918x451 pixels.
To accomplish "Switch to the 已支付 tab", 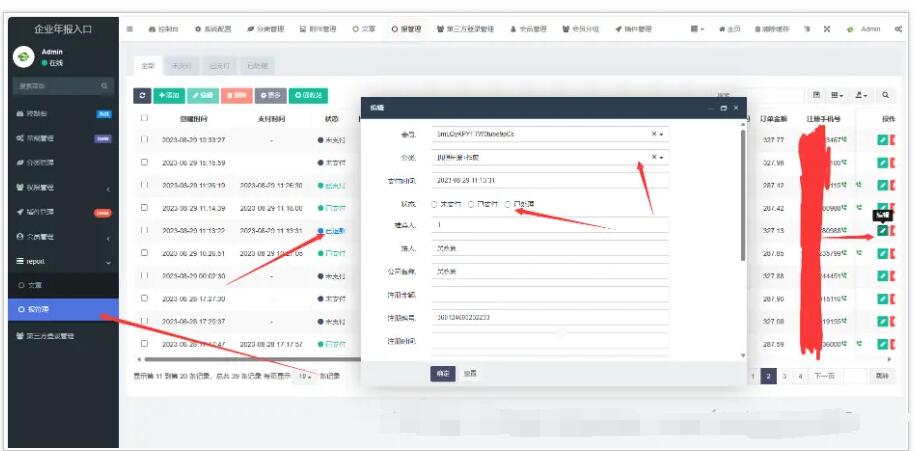I will point(219,66).
